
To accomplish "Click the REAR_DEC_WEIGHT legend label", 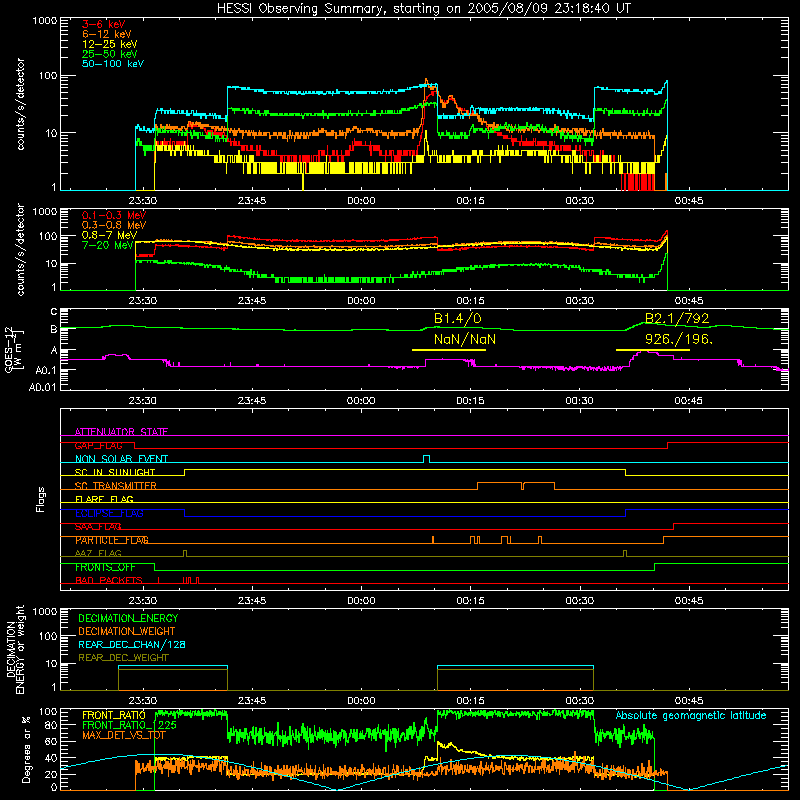I will (x=123, y=658).
